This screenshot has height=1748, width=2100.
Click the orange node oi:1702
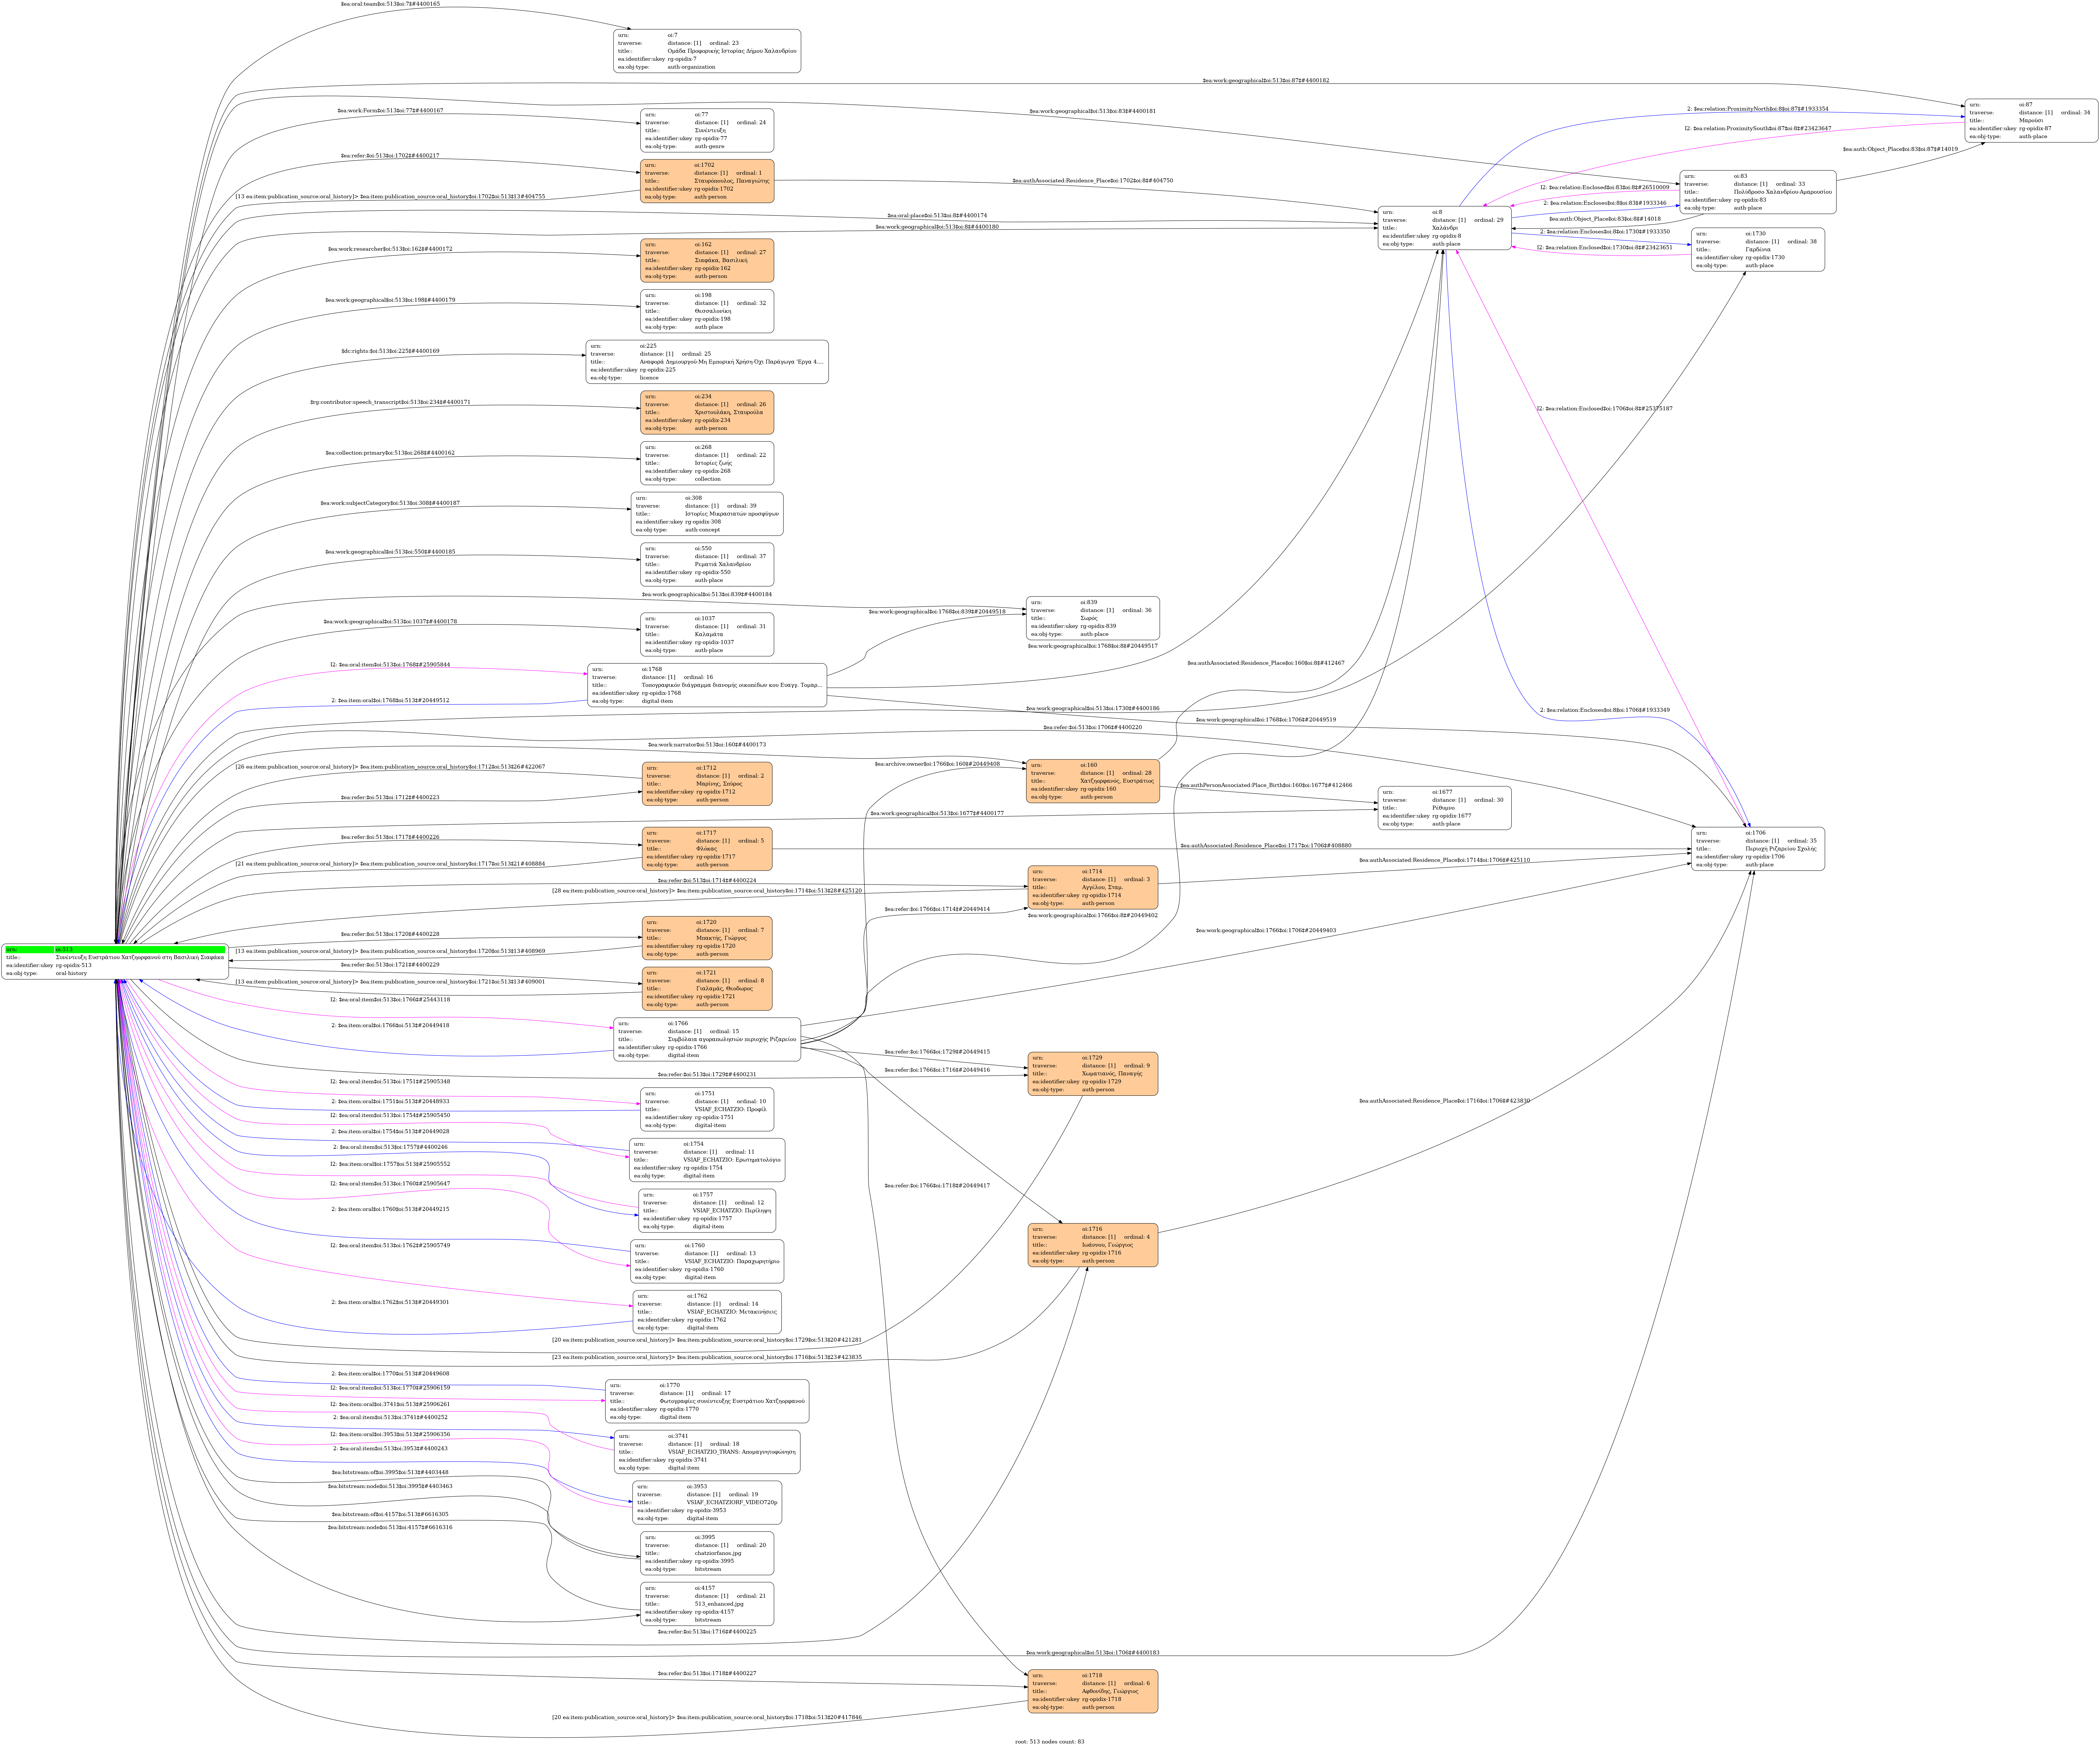point(707,181)
